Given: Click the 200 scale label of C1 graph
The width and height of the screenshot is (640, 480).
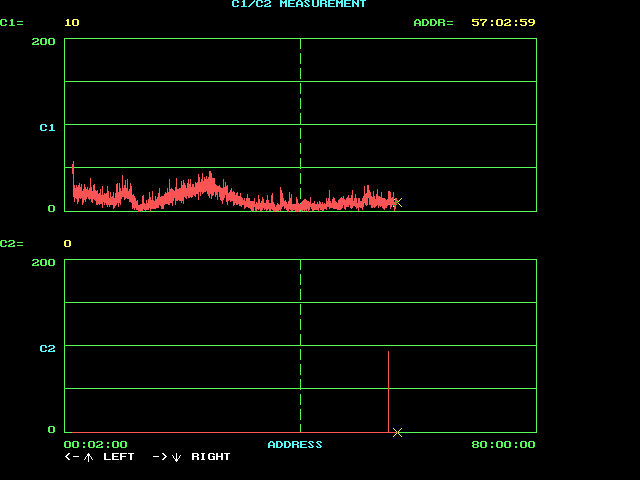Looking at the screenshot, I should point(43,42).
